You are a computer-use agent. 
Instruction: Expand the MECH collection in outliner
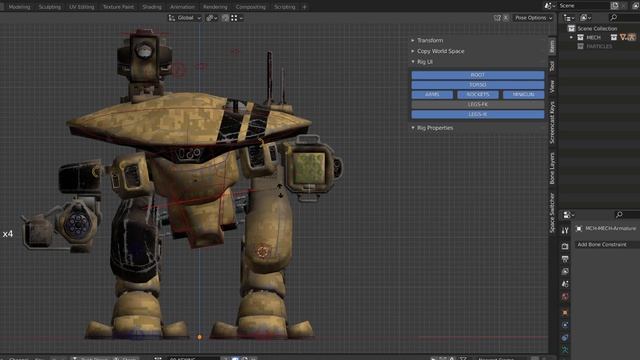(x=571, y=37)
